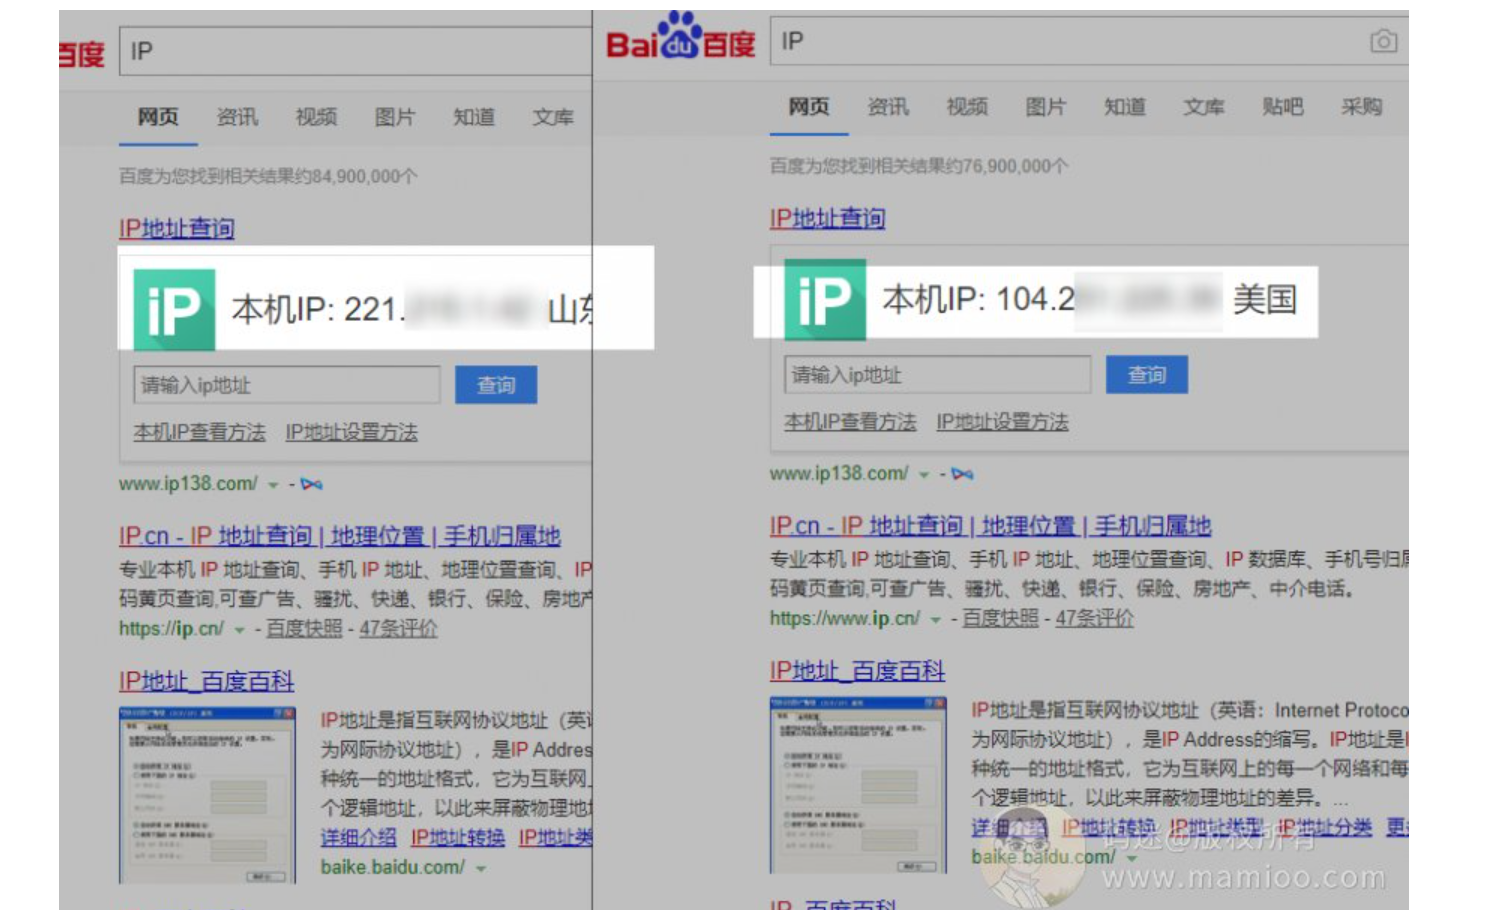Open 47条评价 link in the left window

point(398,629)
